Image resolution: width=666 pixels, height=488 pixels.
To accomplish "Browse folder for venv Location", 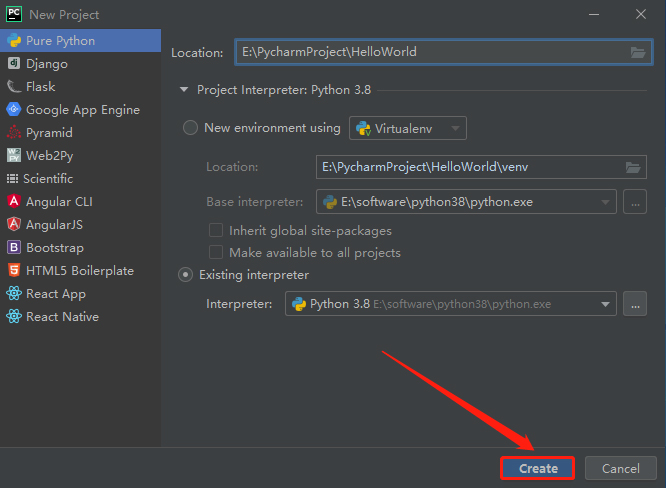I will 633,167.
